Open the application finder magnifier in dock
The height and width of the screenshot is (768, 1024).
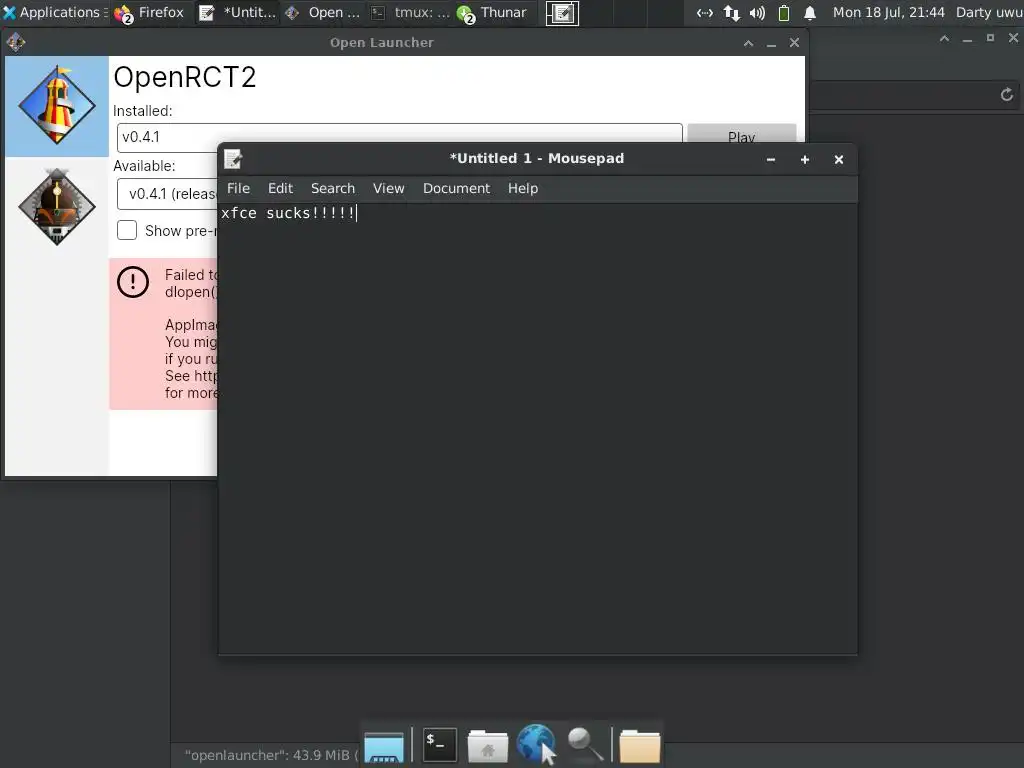(x=584, y=744)
